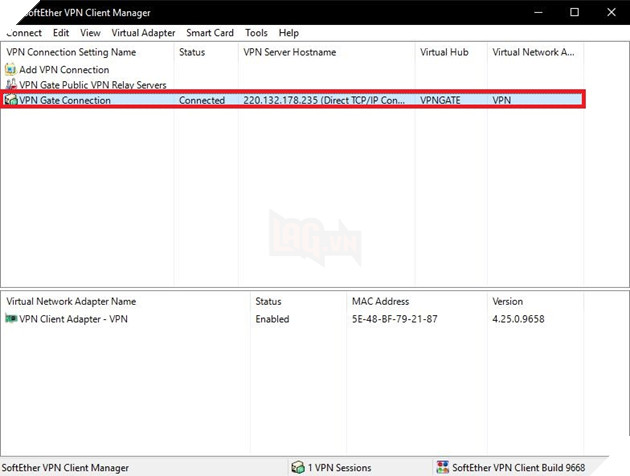Image resolution: width=630 pixels, height=476 pixels.
Task: Click the VPN Gate Public Relay Servers icon
Action: coord(11,85)
